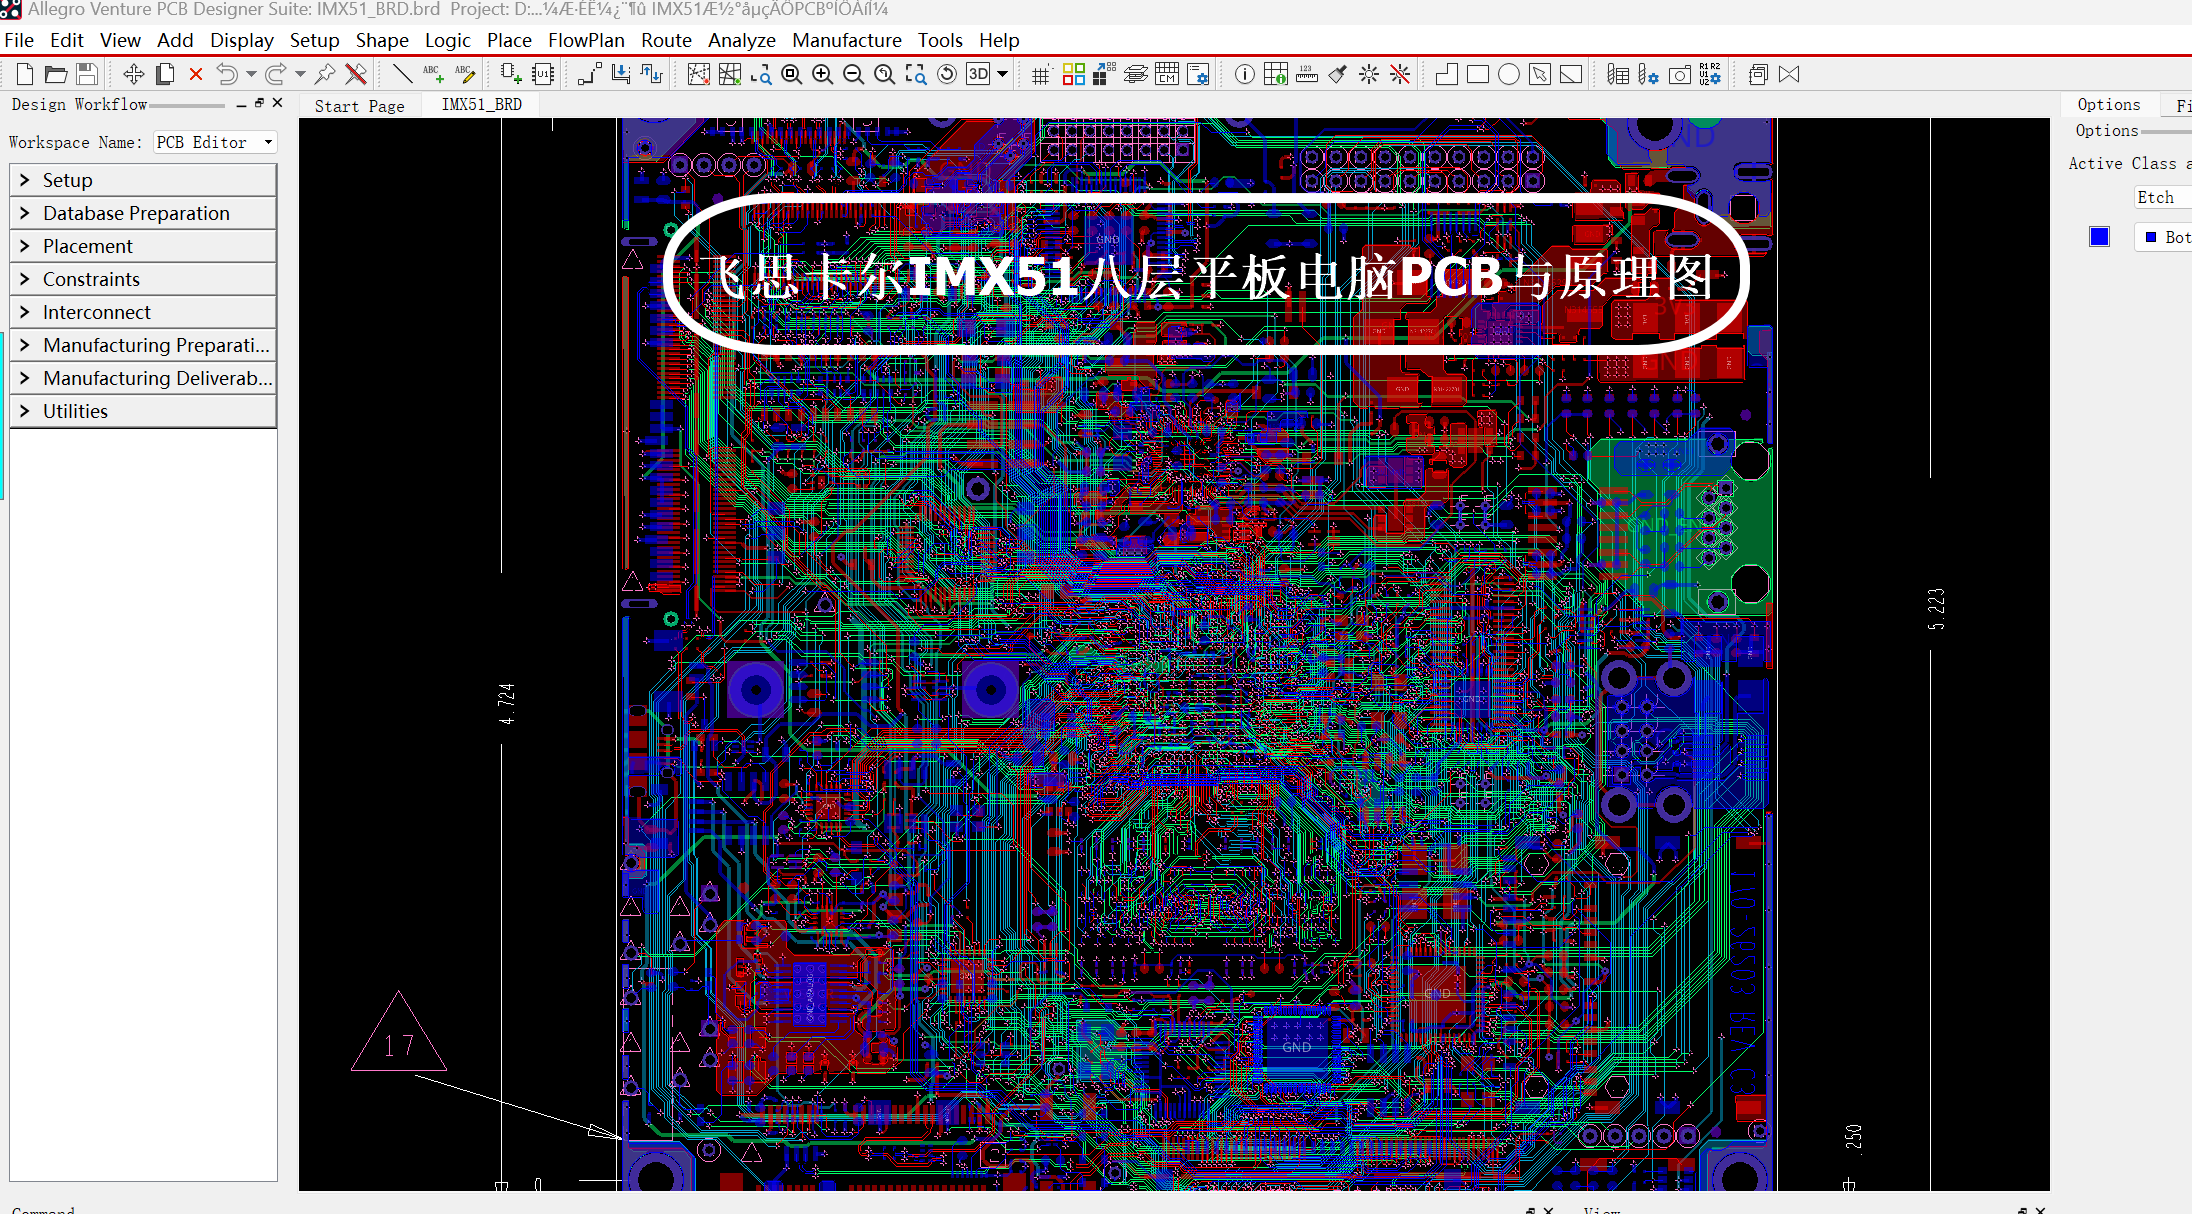Select the Add Line tool

tap(402, 74)
